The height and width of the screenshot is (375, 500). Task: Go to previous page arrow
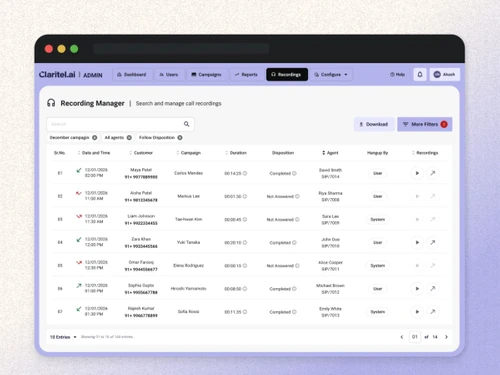402,337
